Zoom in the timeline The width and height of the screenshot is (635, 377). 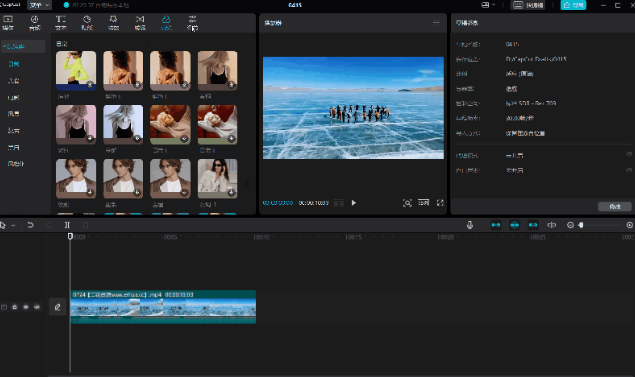click(x=629, y=225)
